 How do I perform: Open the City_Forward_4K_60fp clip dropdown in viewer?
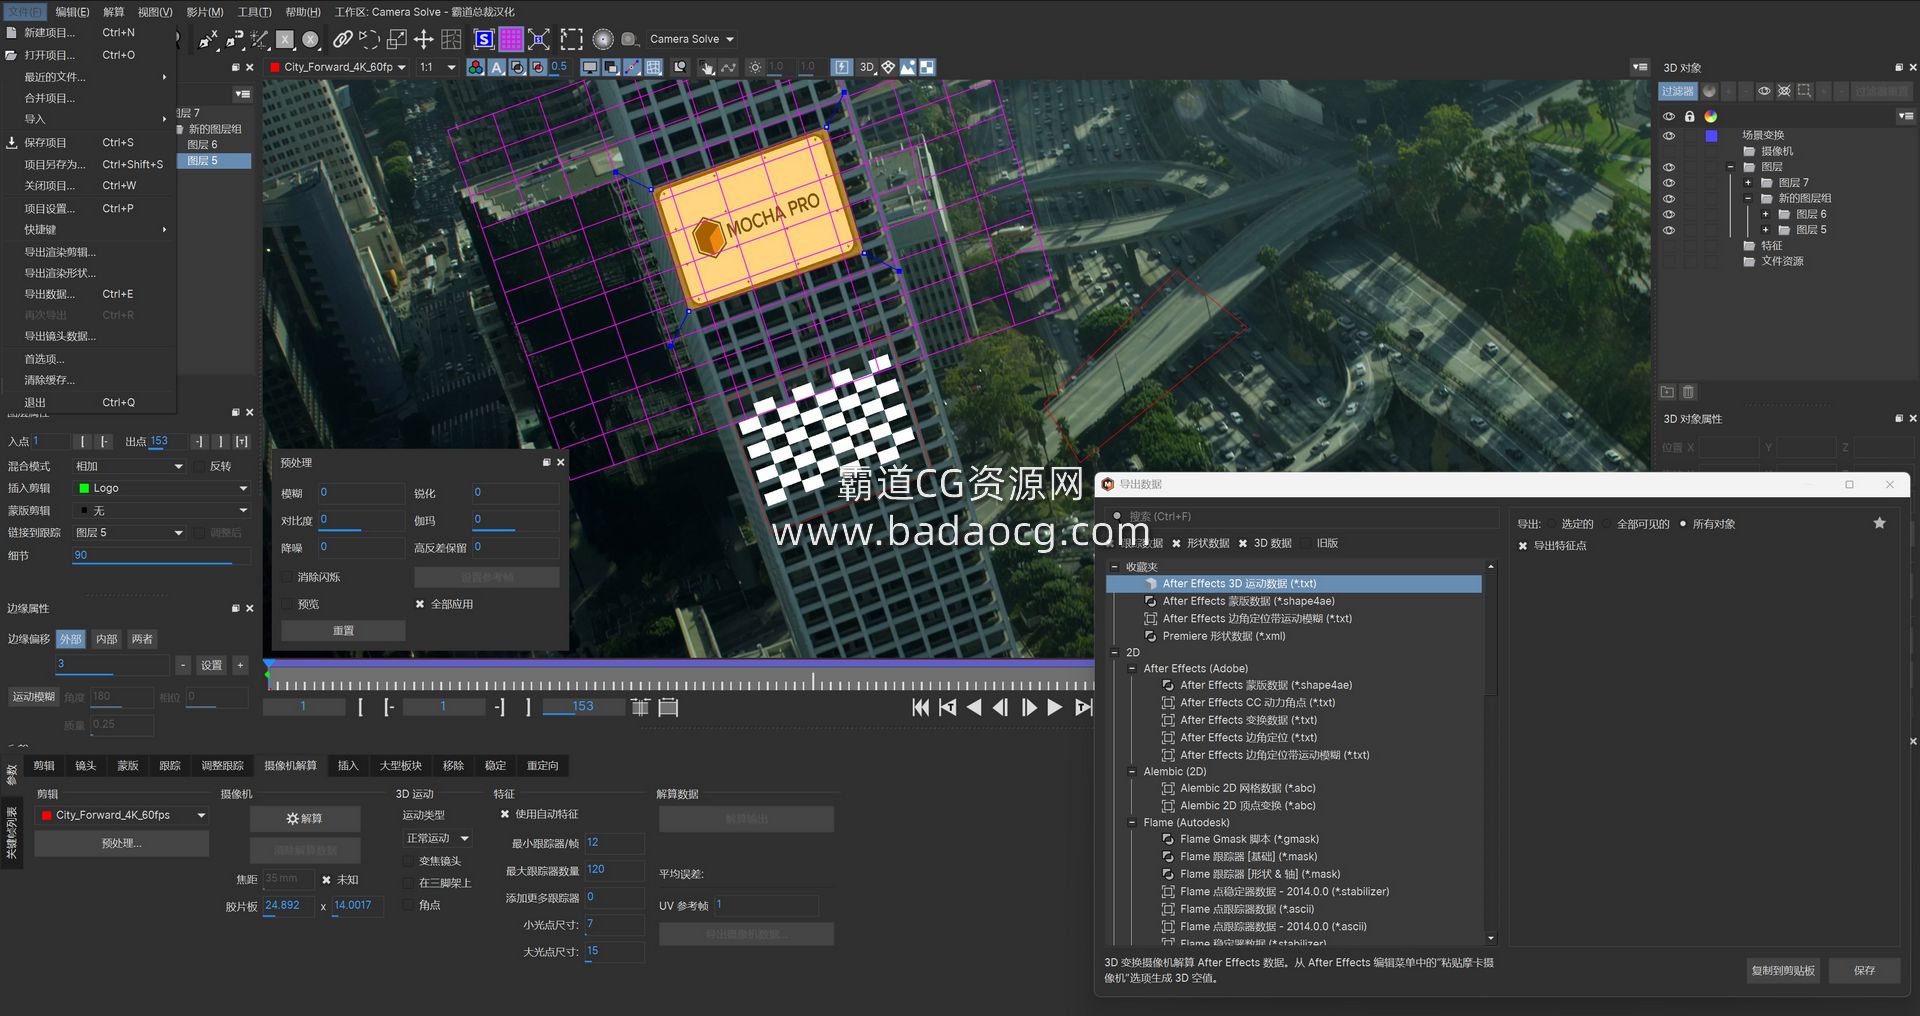point(338,67)
